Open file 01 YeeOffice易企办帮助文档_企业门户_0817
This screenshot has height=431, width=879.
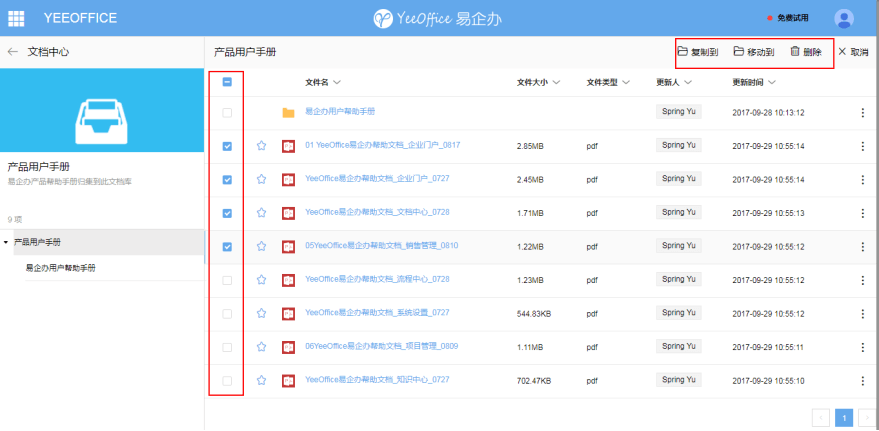[382, 145]
